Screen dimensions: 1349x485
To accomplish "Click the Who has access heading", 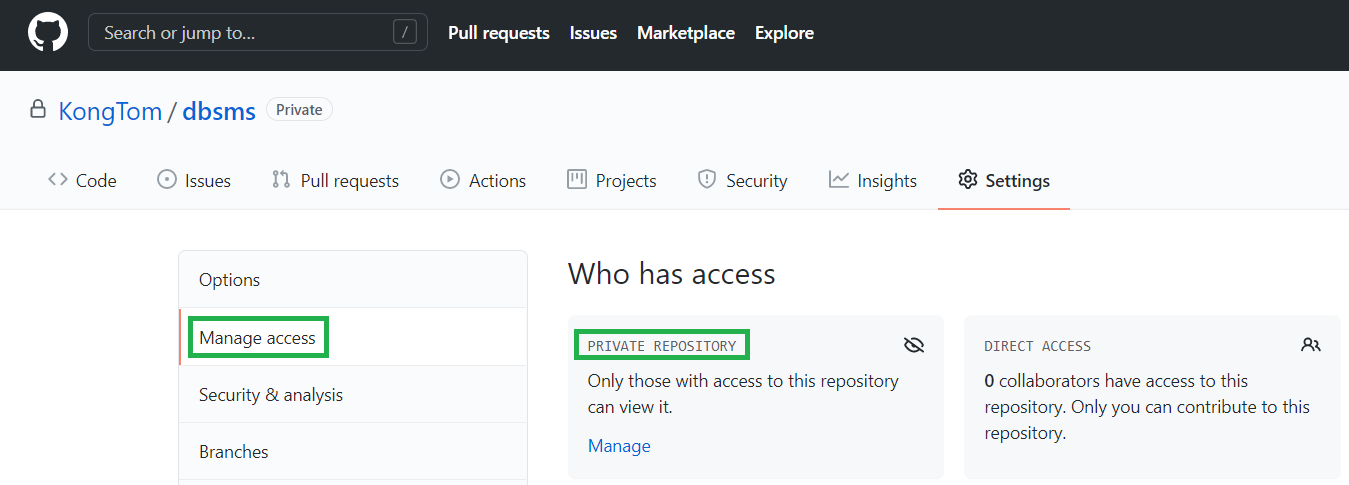I will [x=672, y=274].
